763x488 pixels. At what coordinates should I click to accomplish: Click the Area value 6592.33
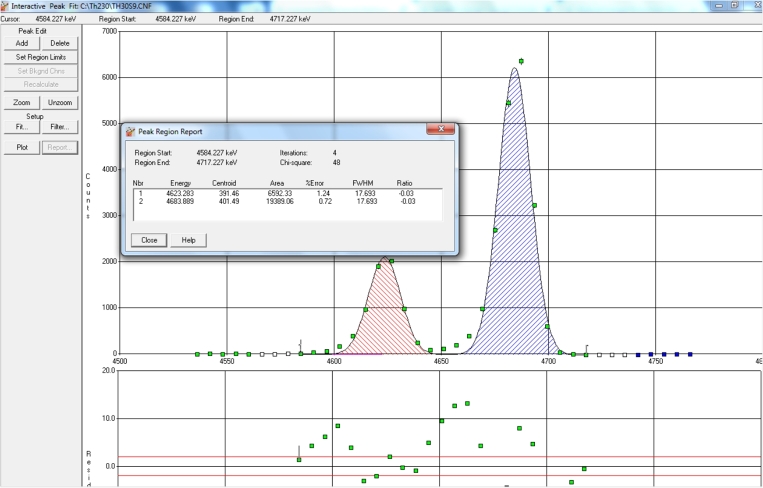pos(280,193)
